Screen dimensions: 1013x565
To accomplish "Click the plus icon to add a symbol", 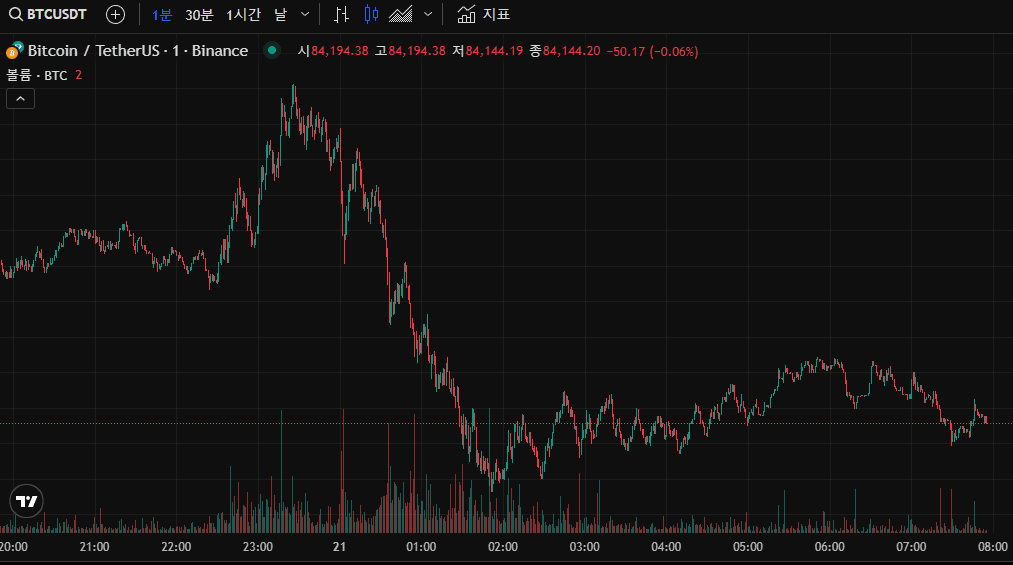I will [116, 15].
